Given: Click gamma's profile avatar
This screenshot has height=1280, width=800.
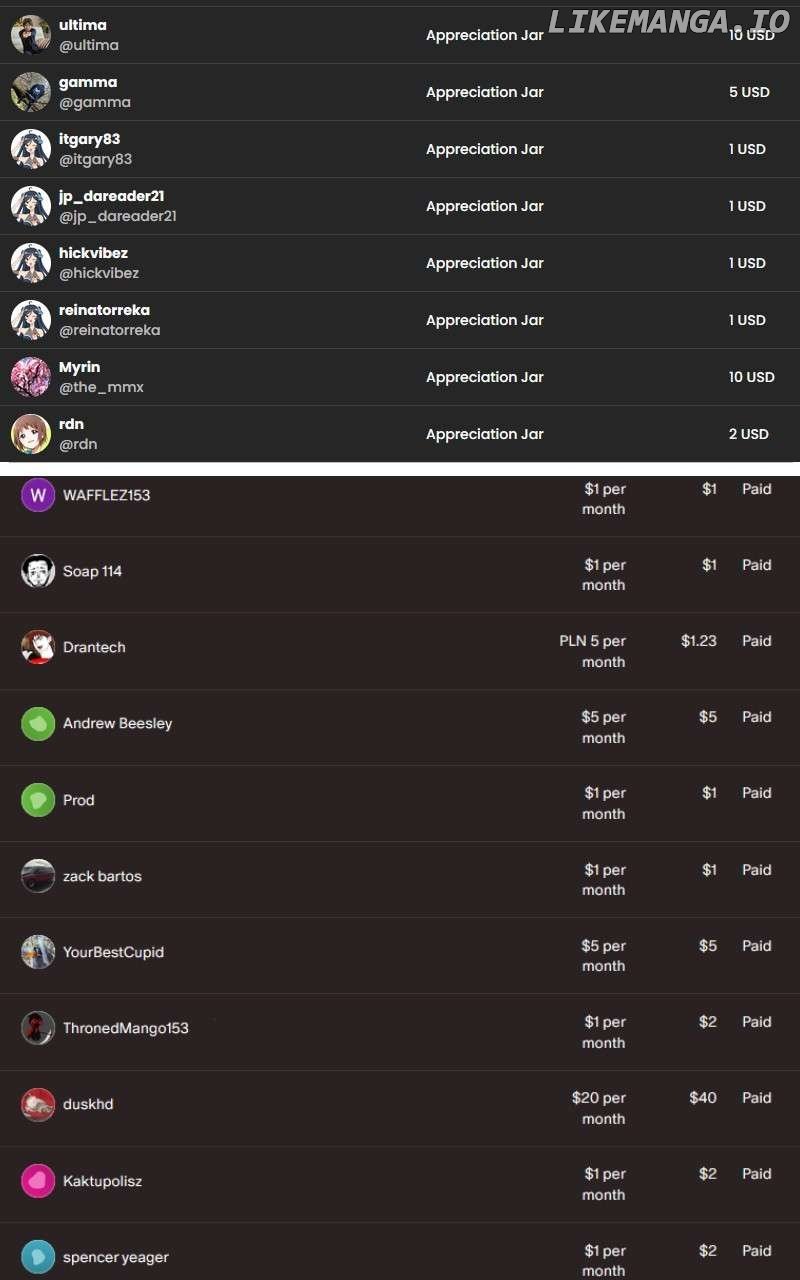Looking at the screenshot, I should [x=31, y=92].
